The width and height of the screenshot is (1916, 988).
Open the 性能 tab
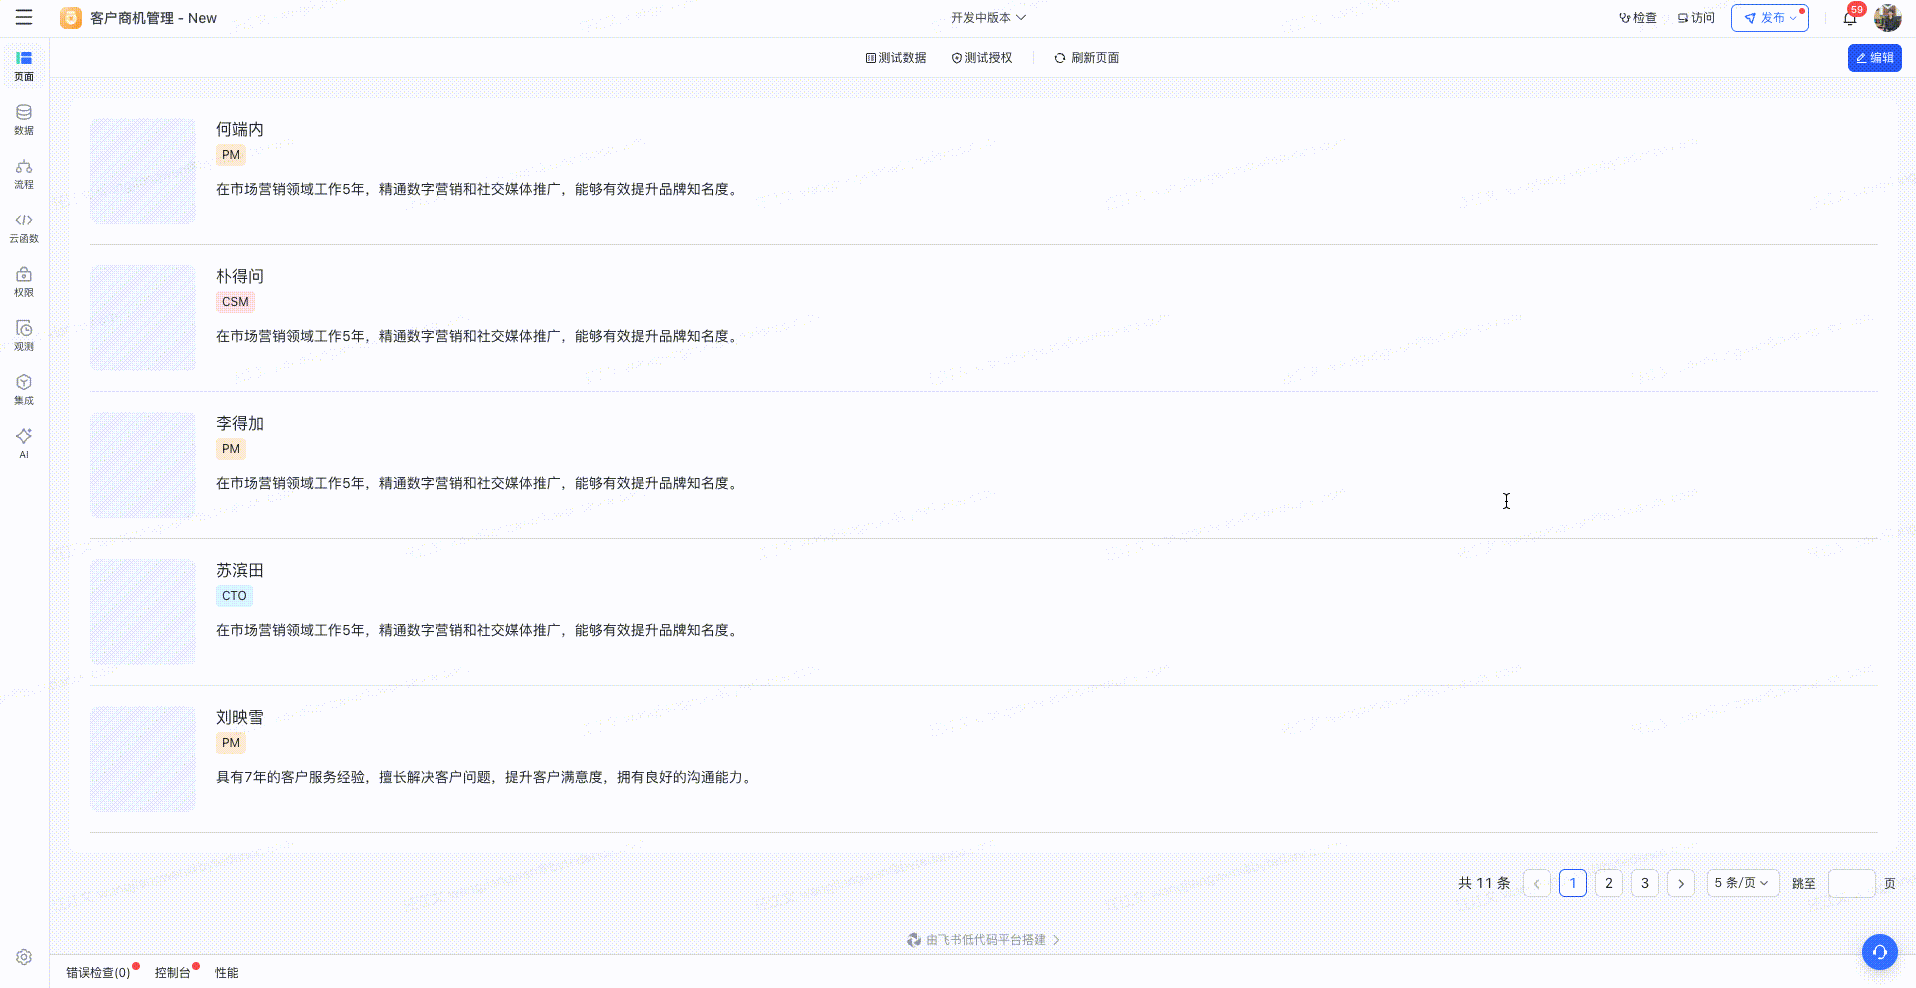(x=227, y=973)
